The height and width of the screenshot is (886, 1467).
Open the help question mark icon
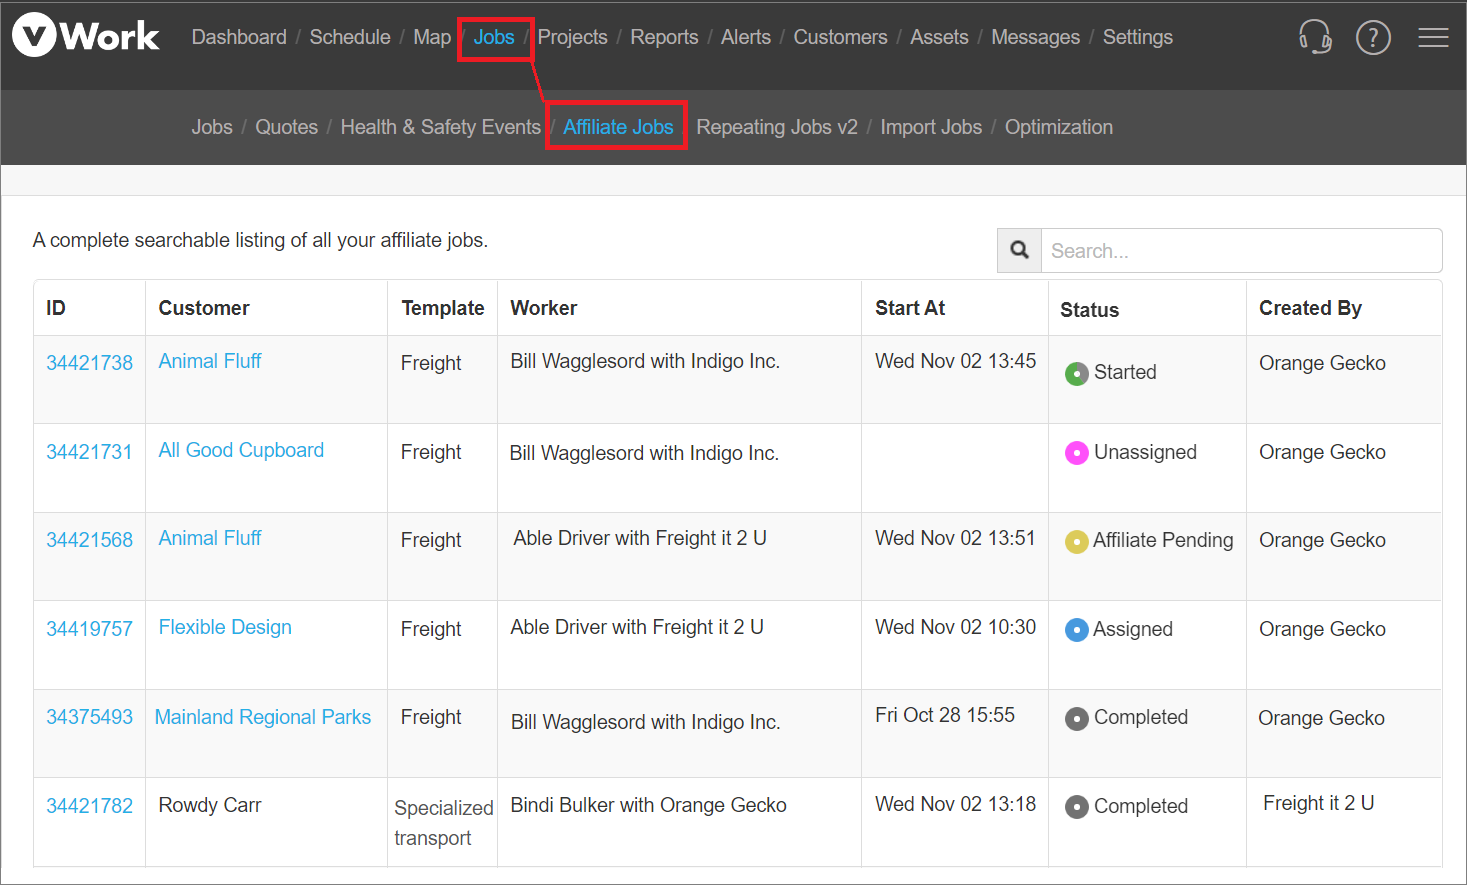[x=1373, y=37]
